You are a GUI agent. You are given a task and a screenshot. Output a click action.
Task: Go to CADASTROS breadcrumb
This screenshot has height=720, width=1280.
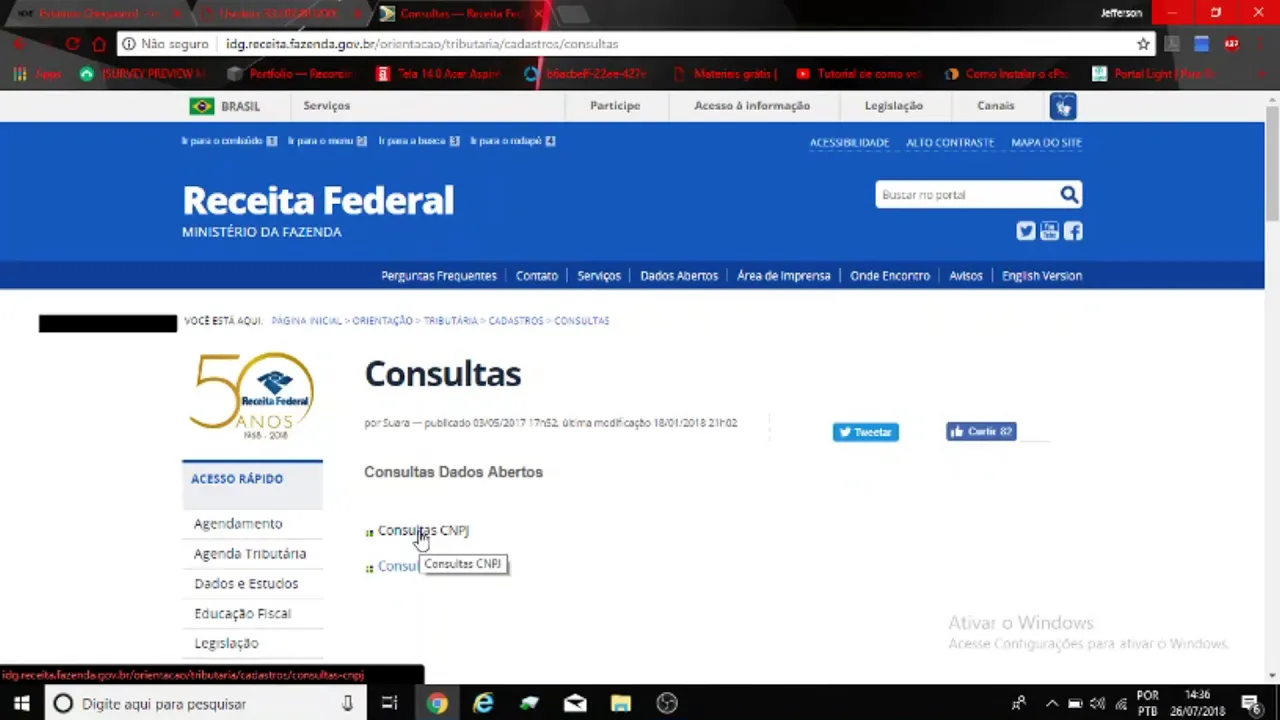[x=516, y=321]
